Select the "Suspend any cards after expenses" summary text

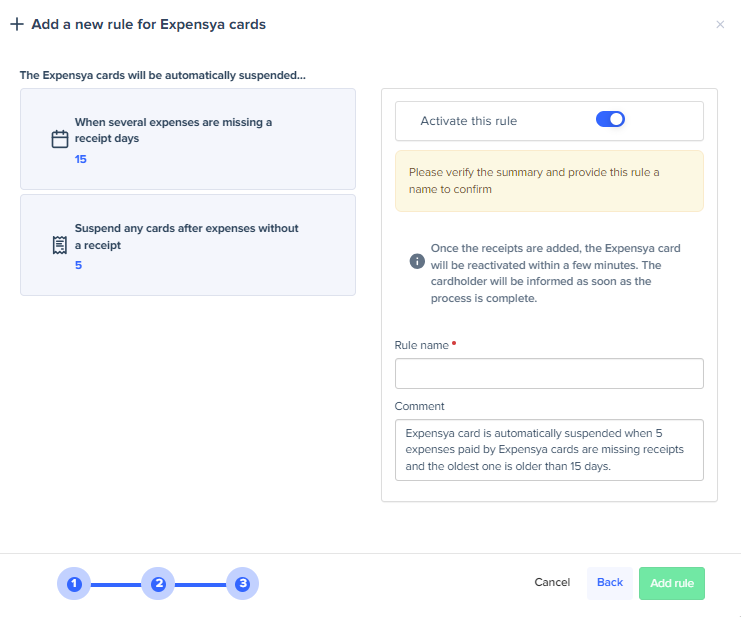(186, 236)
